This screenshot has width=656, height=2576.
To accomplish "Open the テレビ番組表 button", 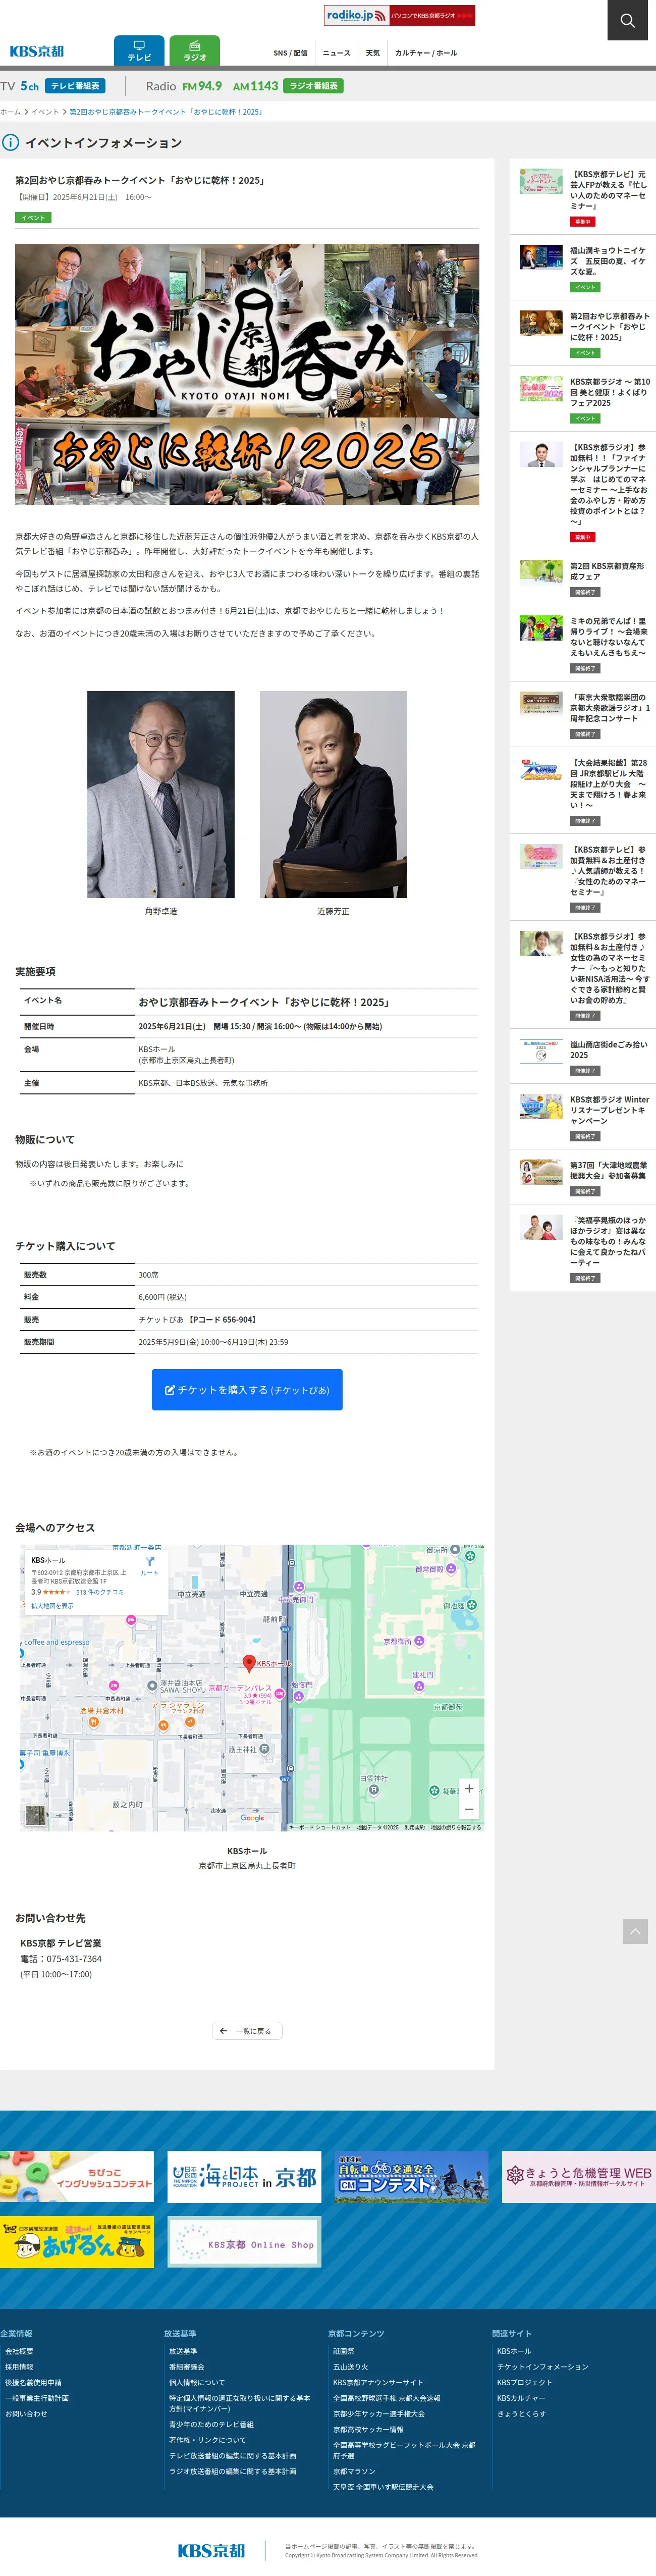I will coord(75,86).
